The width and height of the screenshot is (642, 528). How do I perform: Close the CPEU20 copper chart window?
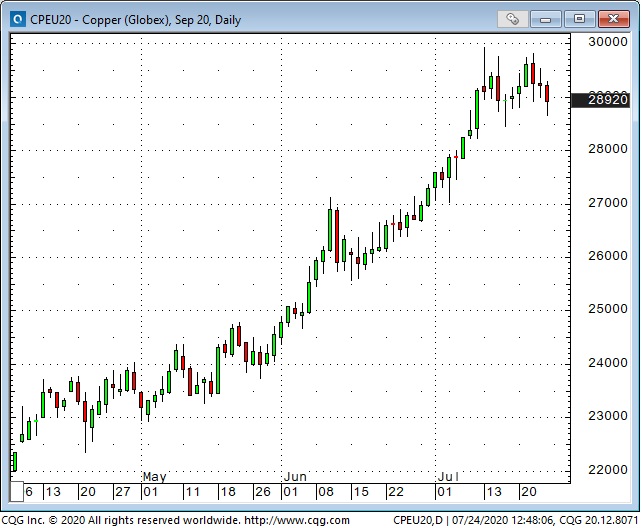(613, 19)
